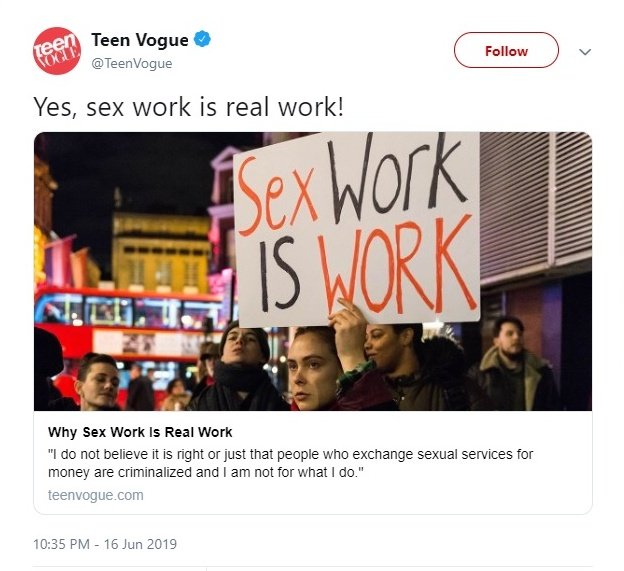Select the tweet text about sex work
The image size is (624, 571).
pyautogui.click(x=188, y=107)
